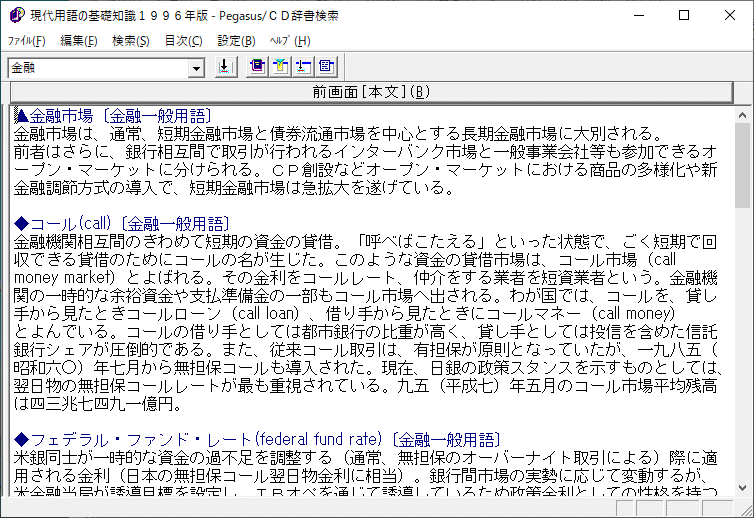Click the 前画面[本文](B) button
This screenshot has height=518, width=754.
coord(371,92)
